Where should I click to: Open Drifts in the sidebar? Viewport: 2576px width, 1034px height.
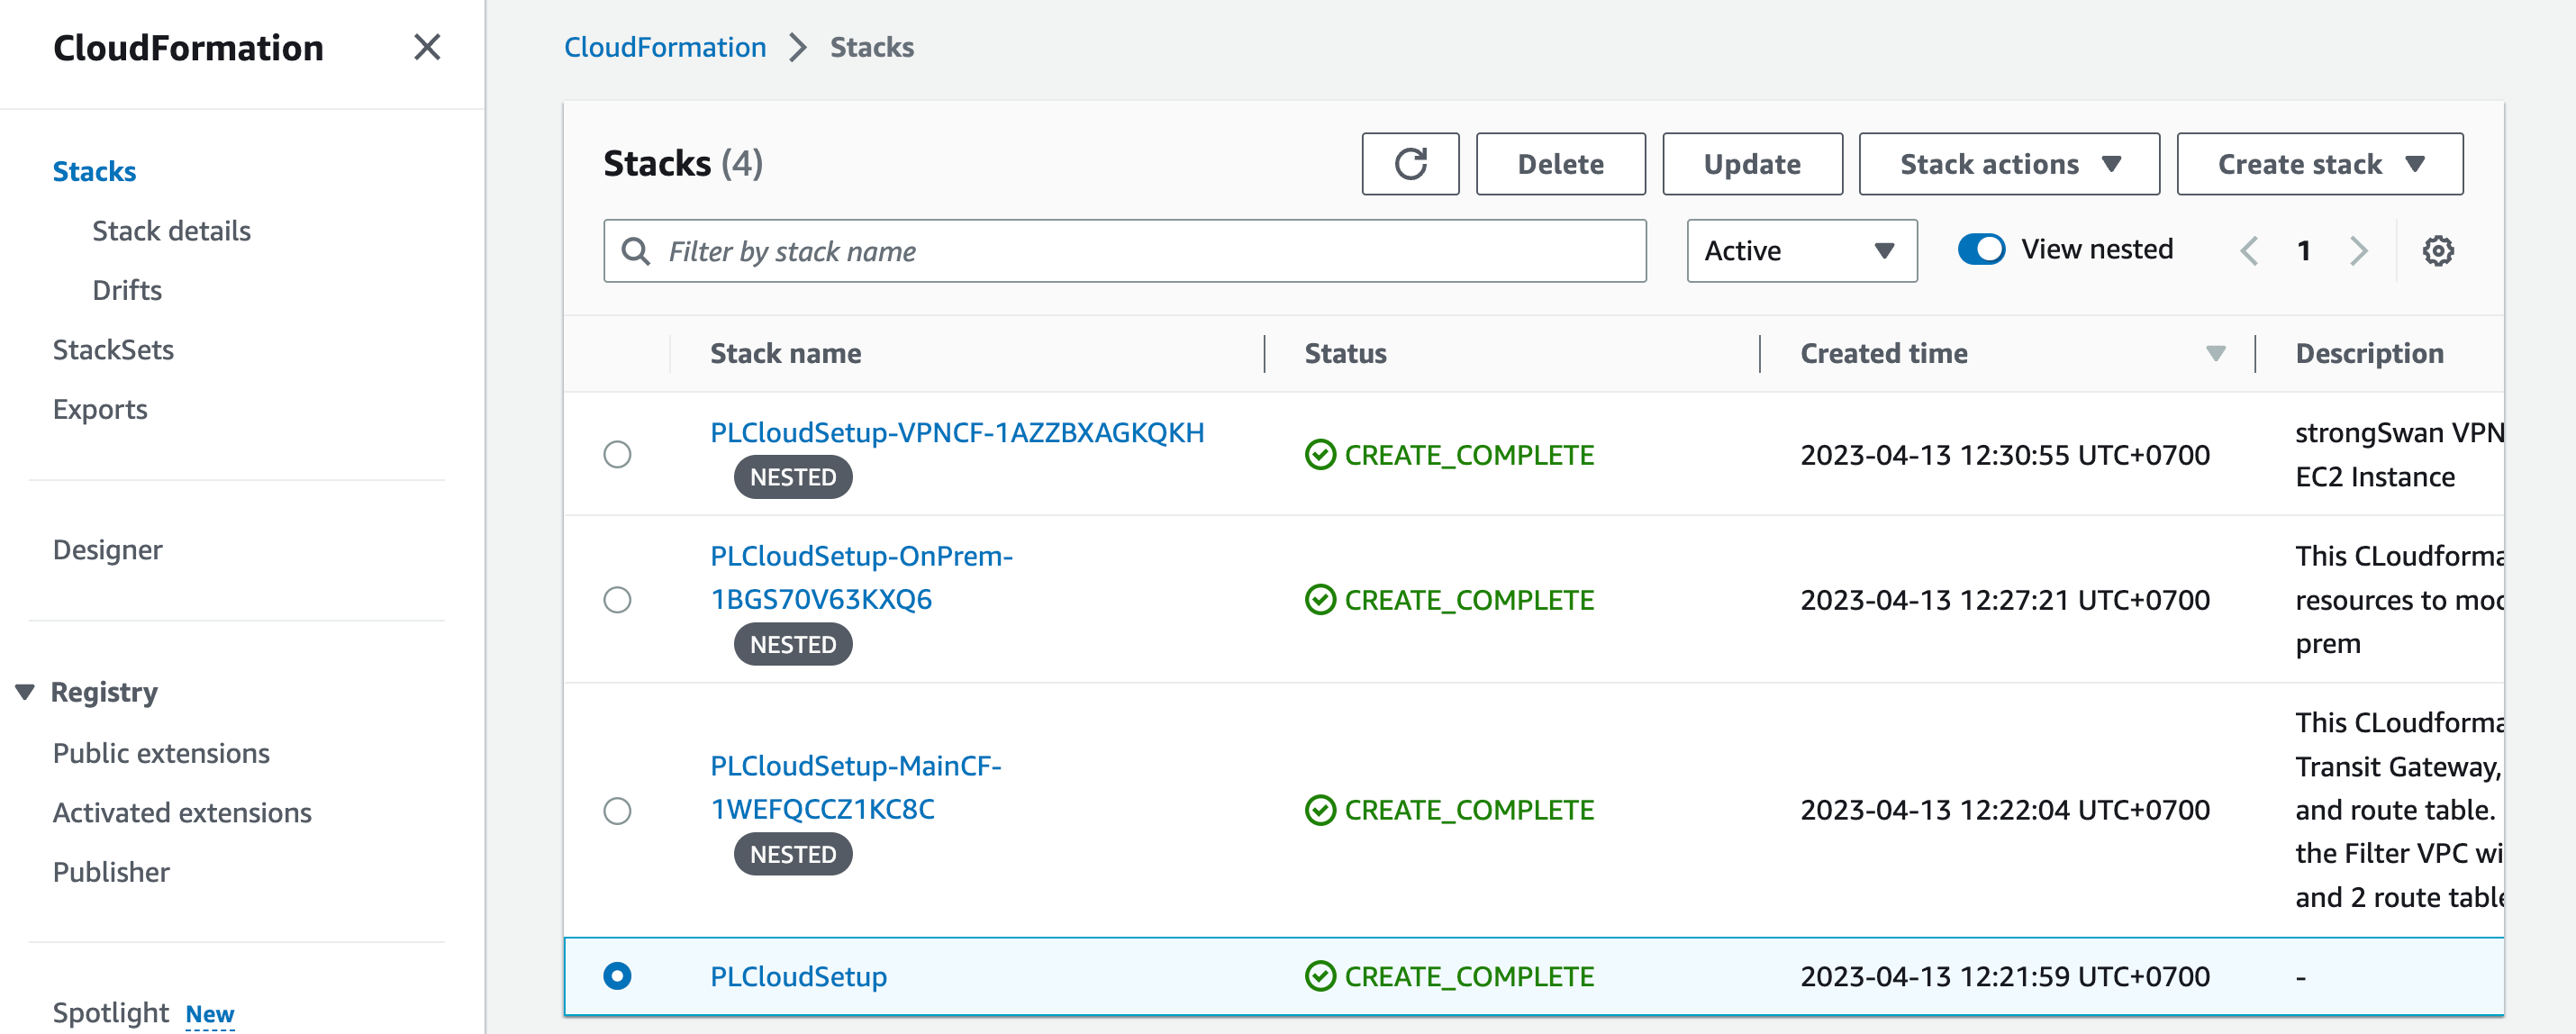pyautogui.click(x=127, y=290)
